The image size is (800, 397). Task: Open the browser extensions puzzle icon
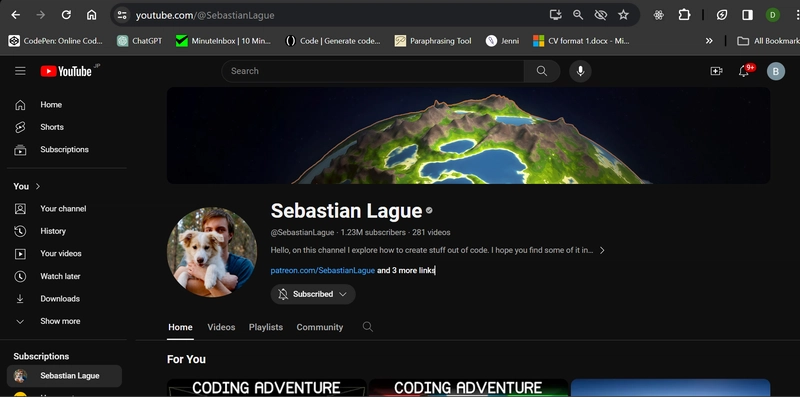tap(684, 15)
